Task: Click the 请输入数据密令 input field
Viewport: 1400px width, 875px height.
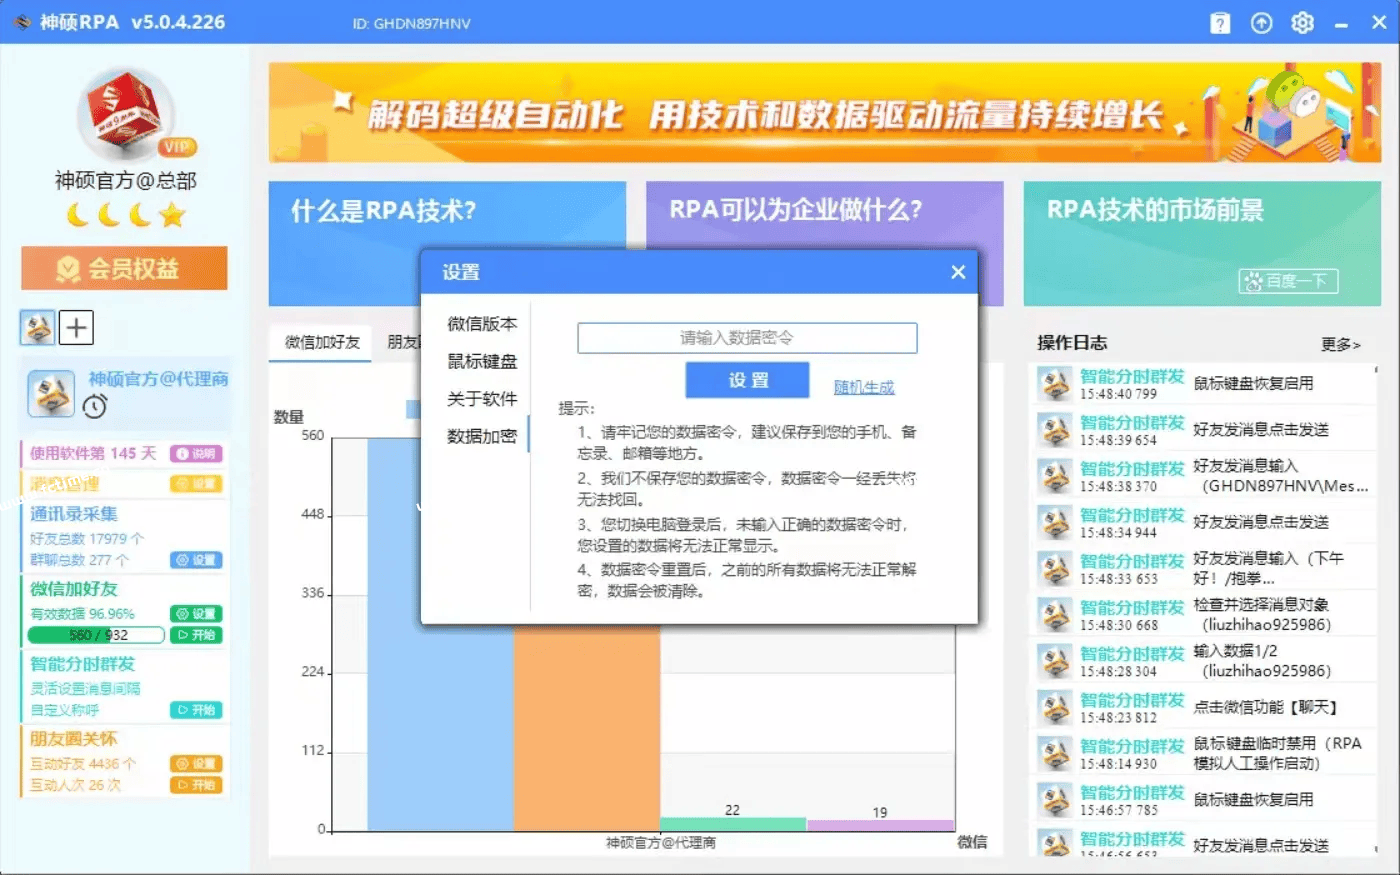Action: (747, 338)
